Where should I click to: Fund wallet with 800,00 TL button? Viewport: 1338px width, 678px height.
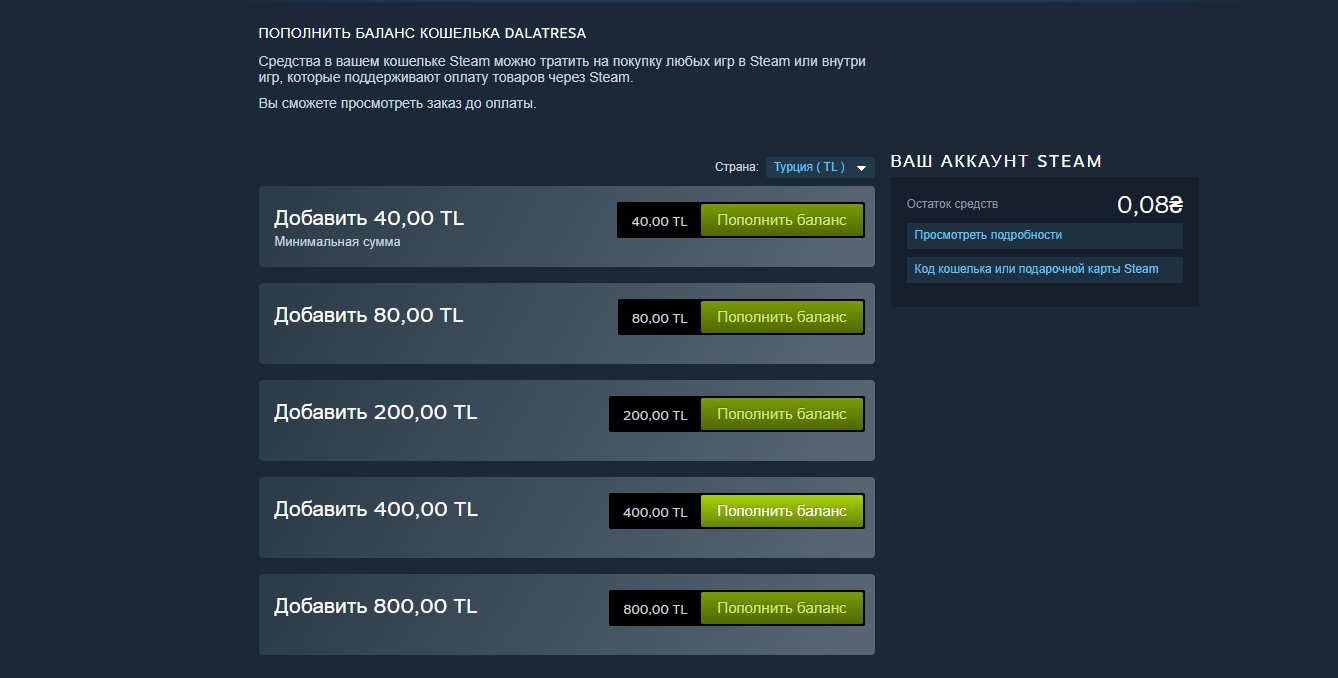[781, 608]
